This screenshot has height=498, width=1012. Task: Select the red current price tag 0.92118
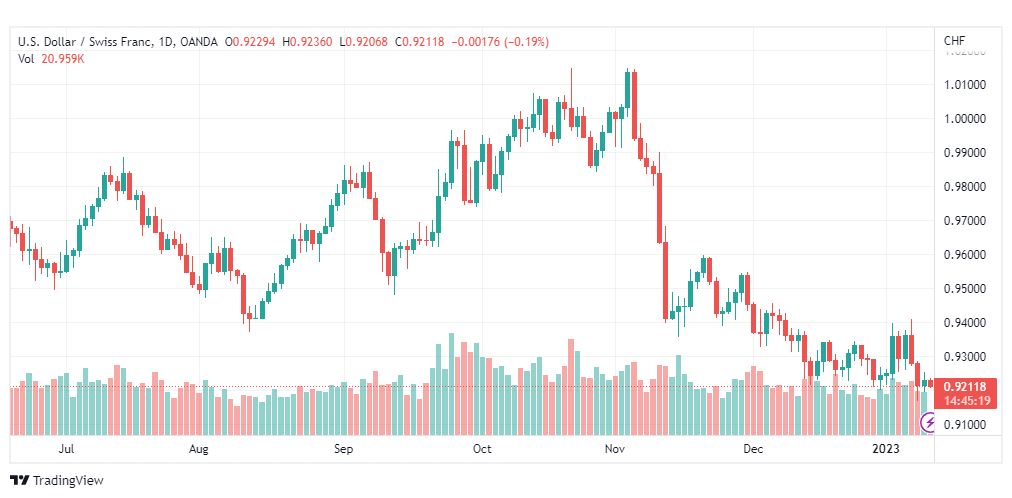[965, 387]
